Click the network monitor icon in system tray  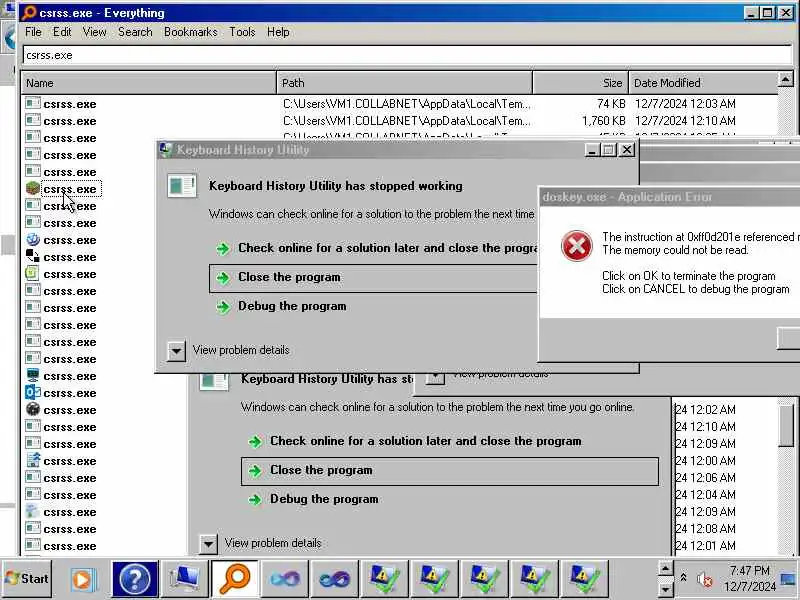click(x=789, y=579)
